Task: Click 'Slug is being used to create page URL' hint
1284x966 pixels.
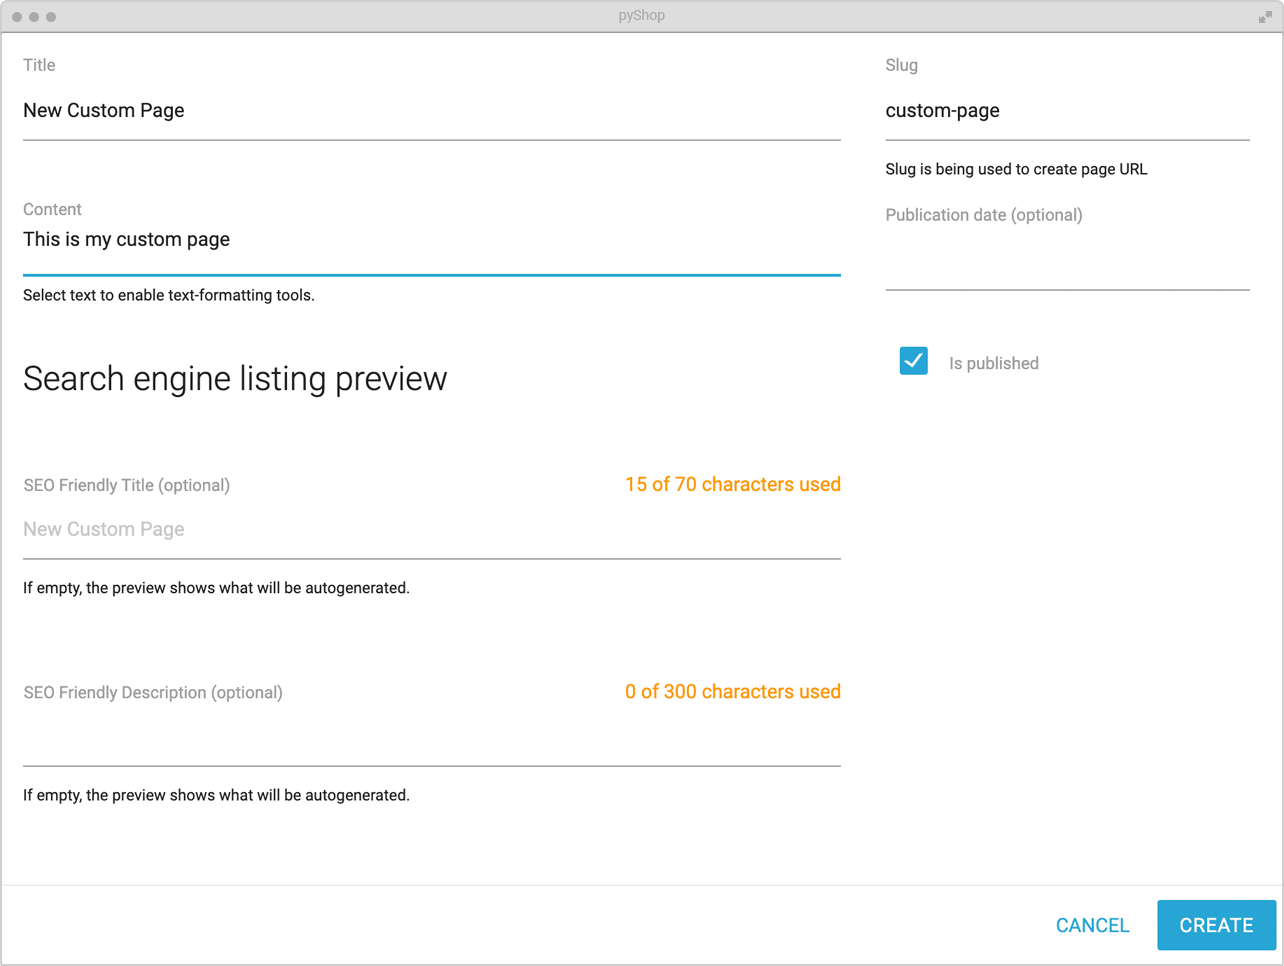Action: click(1016, 169)
